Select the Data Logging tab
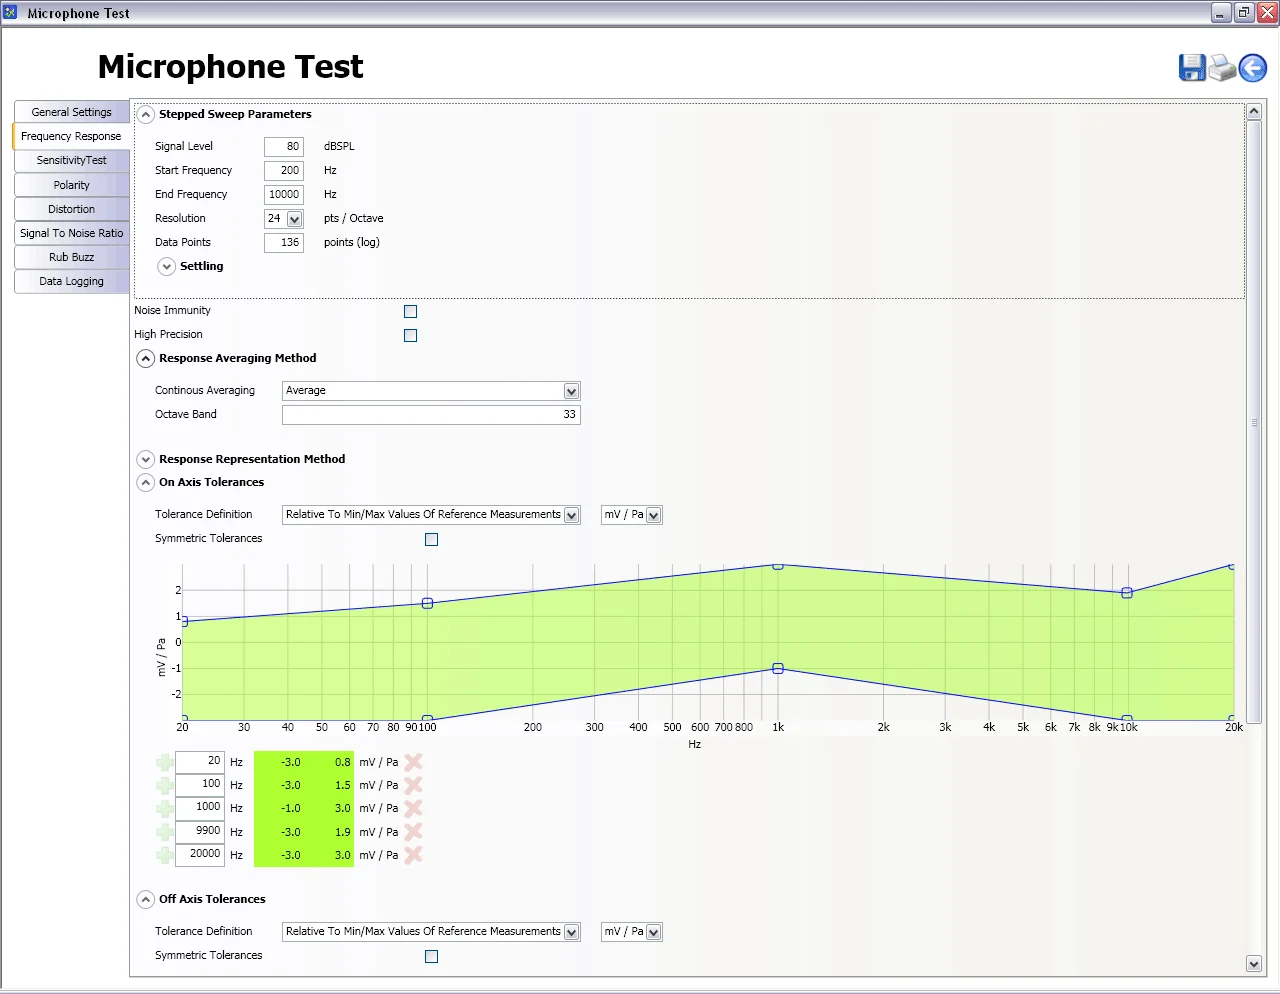Viewport: 1280px width, 994px height. click(x=71, y=281)
